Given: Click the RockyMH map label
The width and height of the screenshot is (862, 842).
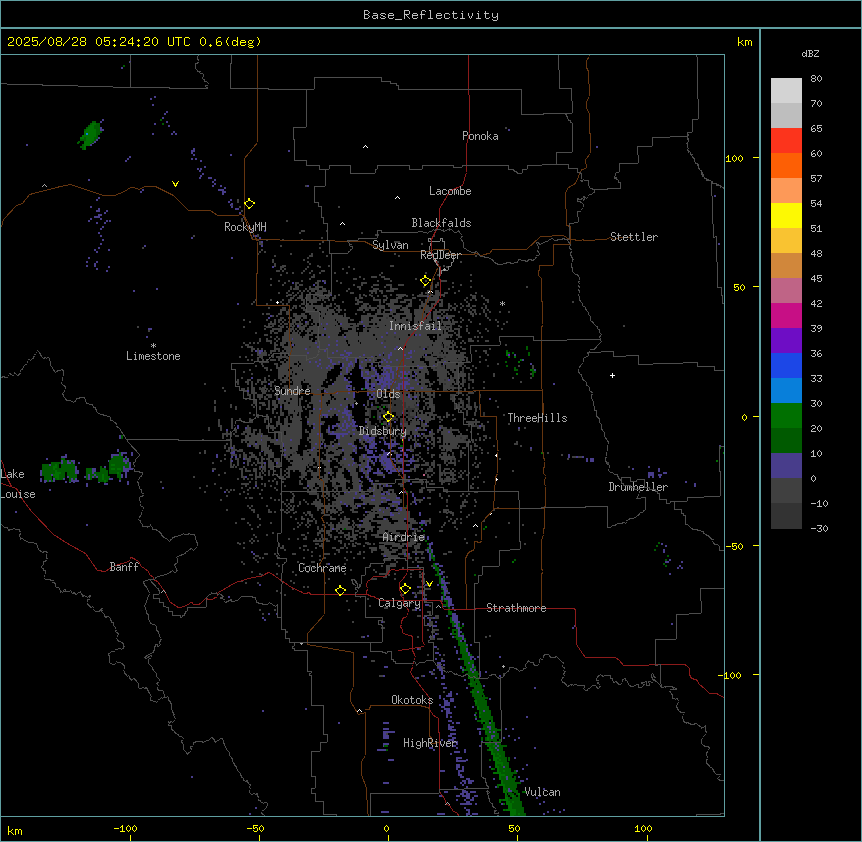Looking at the screenshot, I should pyautogui.click(x=245, y=227).
